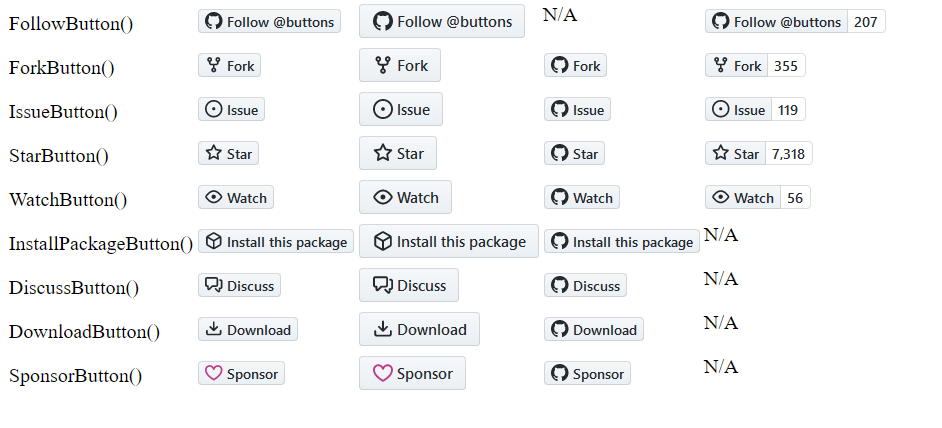Viewport: 942px width, 428px height.
Task: Open the 355 forks count link
Action: point(786,66)
